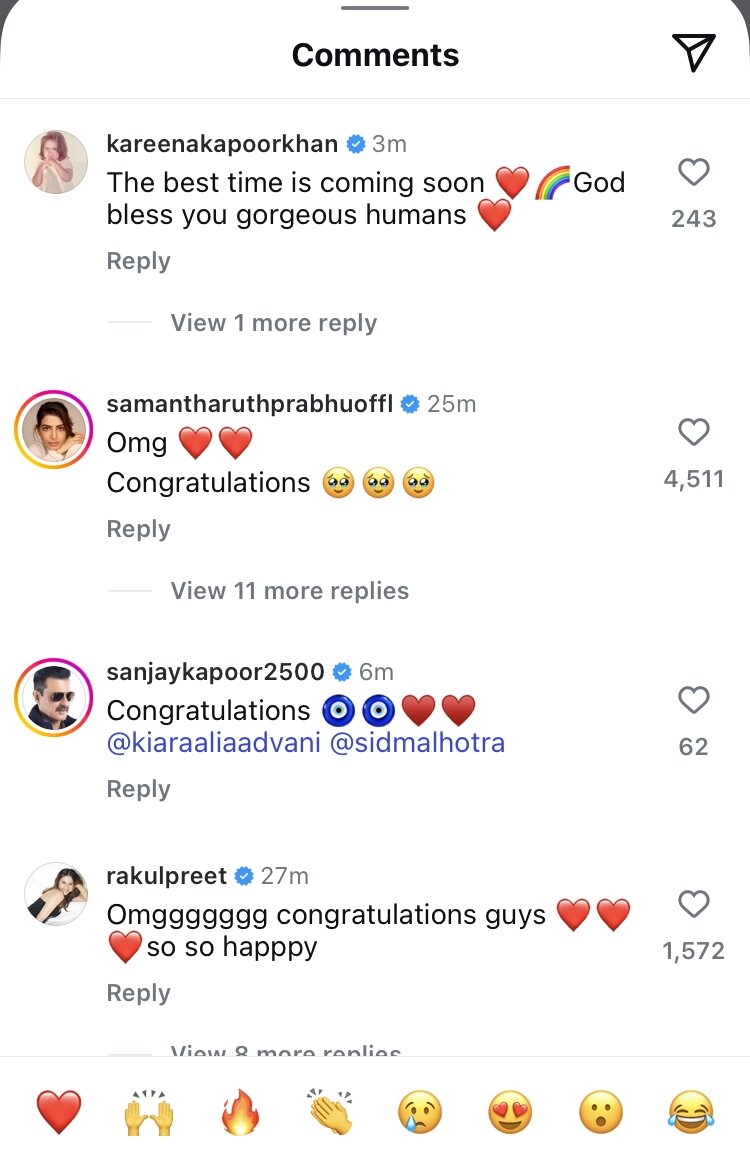
Task: Like kareenakapoorkhan's comment
Action: [693, 173]
